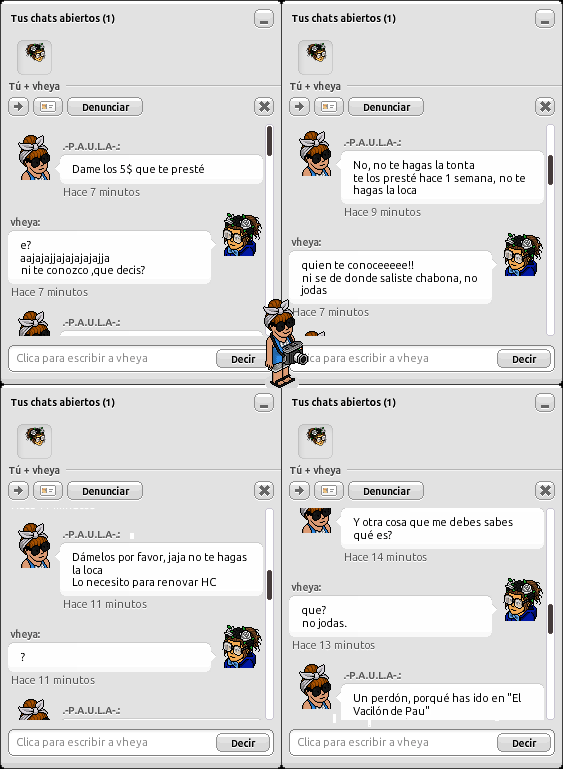This screenshot has height=770, width=563.
Task: Select vheya chat avatar tab in top-left panel
Action: [x=34, y=57]
